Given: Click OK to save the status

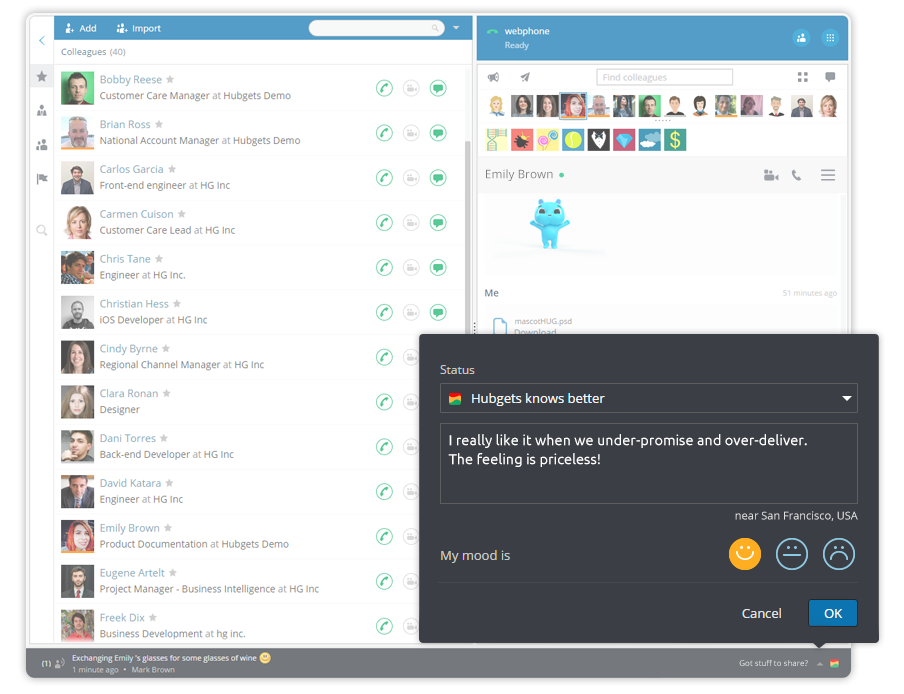Looking at the screenshot, I should pyautogui.click(x=832, y=613).
